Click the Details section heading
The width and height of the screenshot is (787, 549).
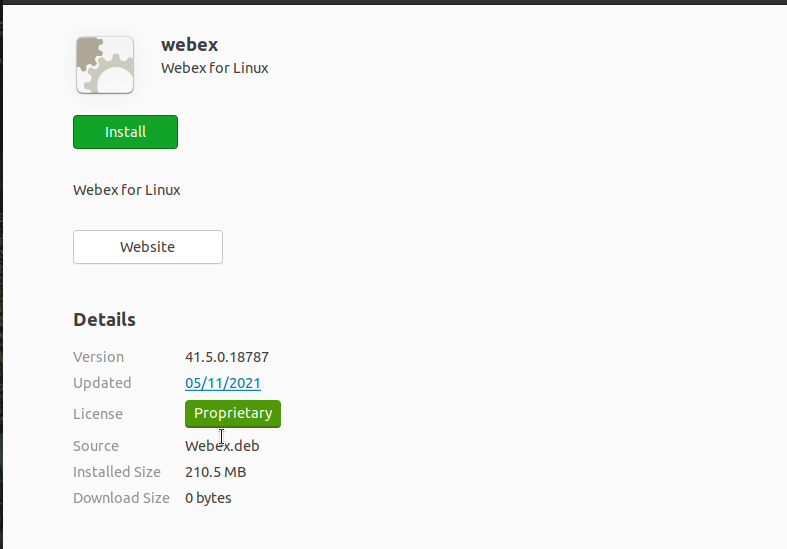tap(104, 320)
